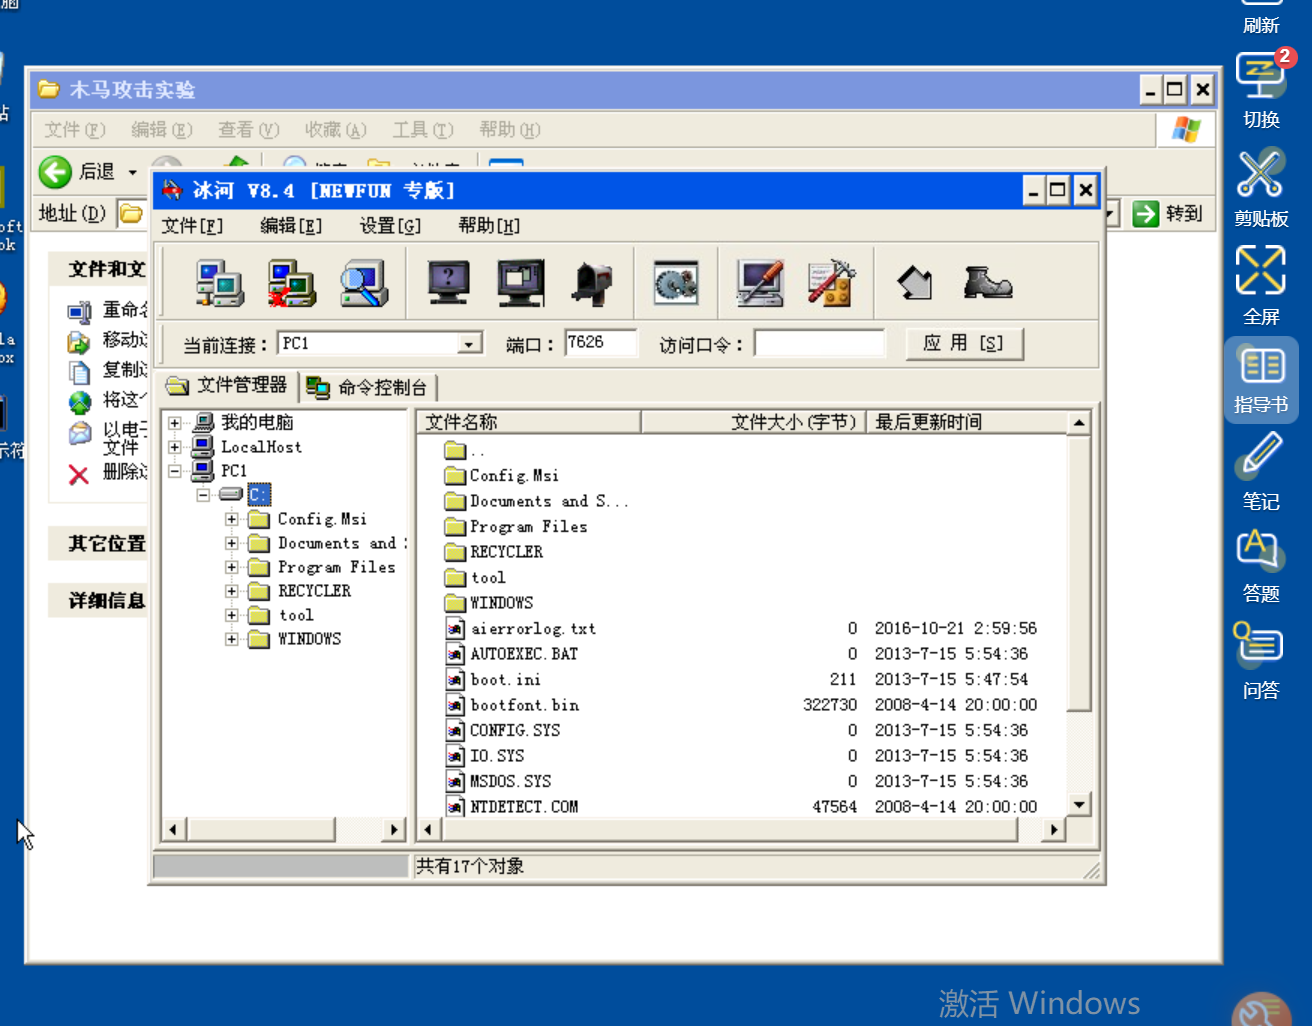1312x1026 pixels.
Task: Open the 设置[G] menu
Action: [390, 226]
